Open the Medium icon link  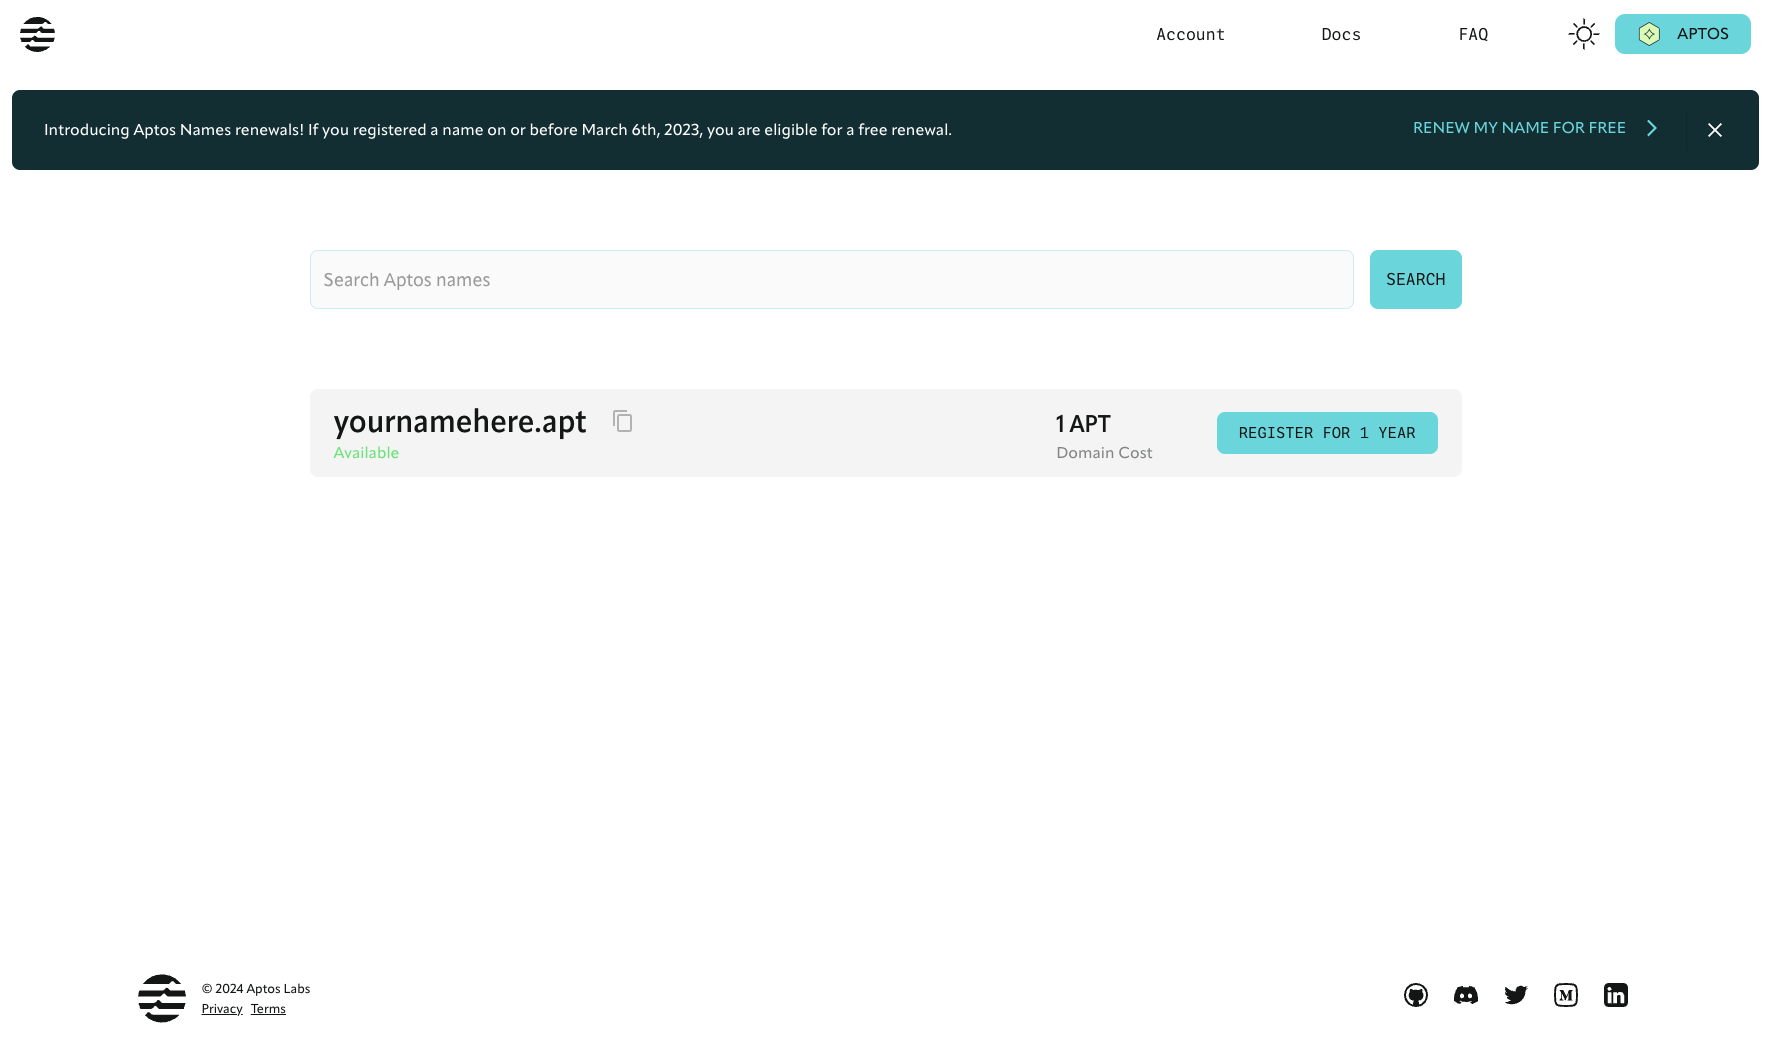coord(1566,995)
